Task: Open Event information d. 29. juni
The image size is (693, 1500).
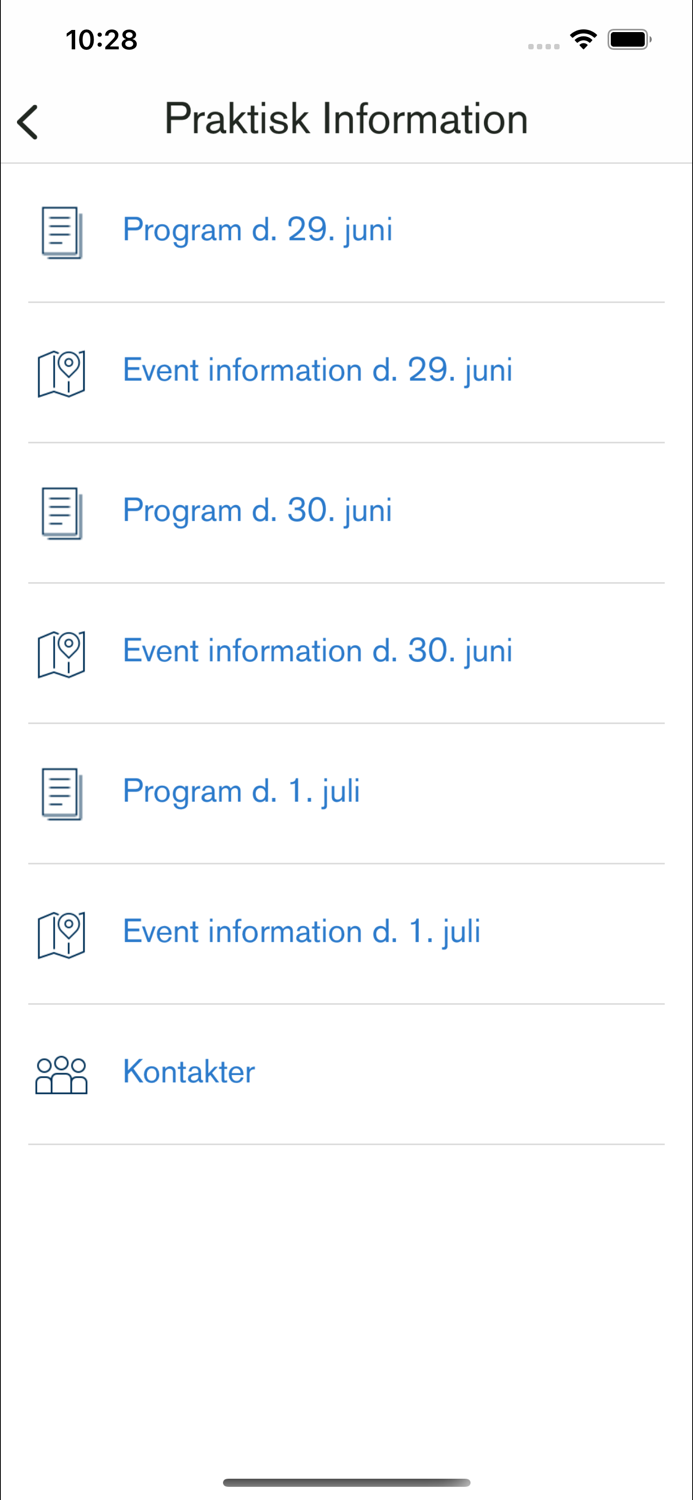Action: pos(317,371)
